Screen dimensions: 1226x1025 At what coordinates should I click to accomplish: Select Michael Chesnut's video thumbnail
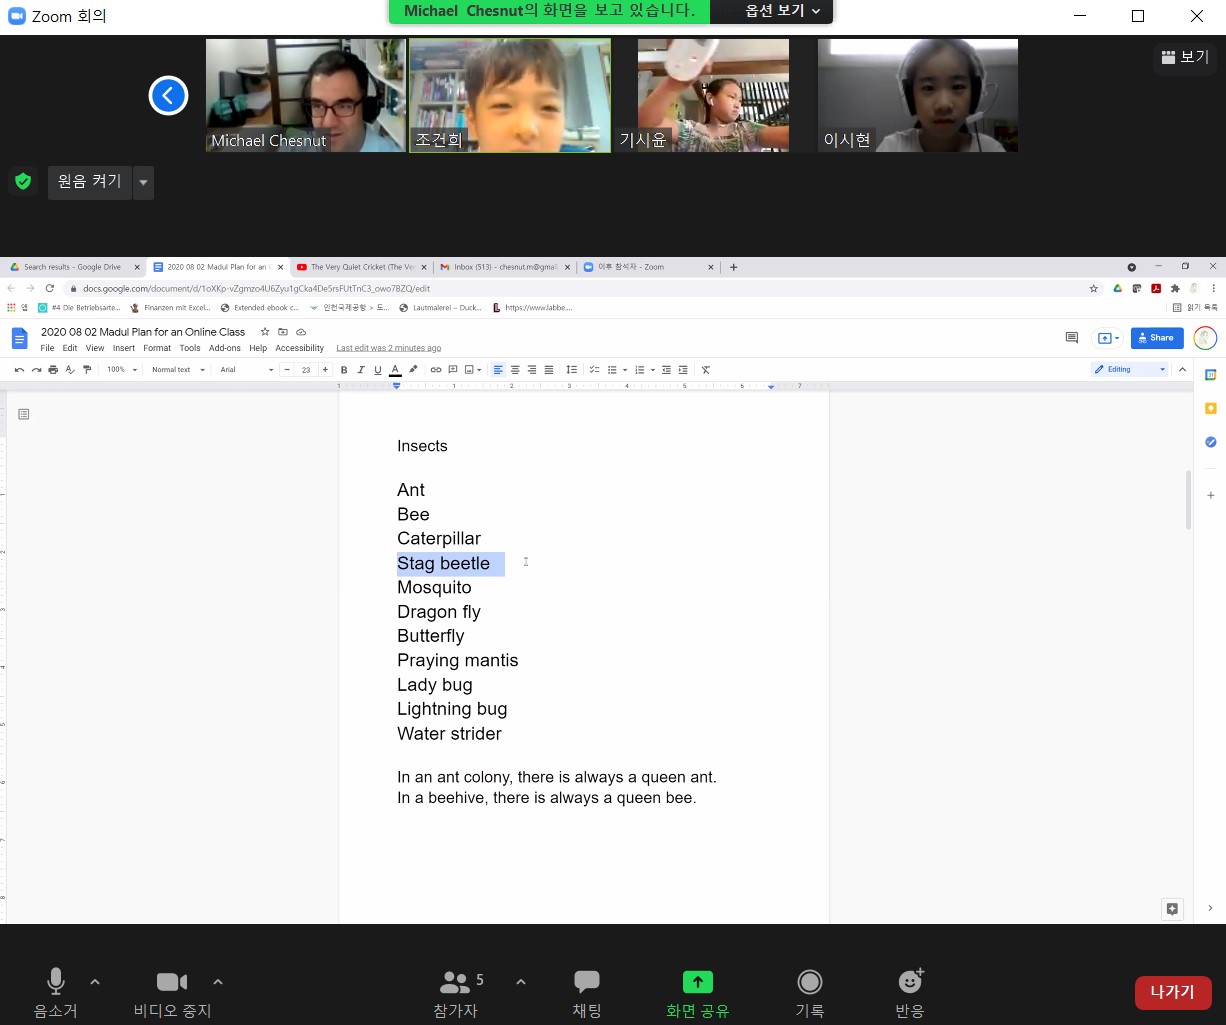306,95
